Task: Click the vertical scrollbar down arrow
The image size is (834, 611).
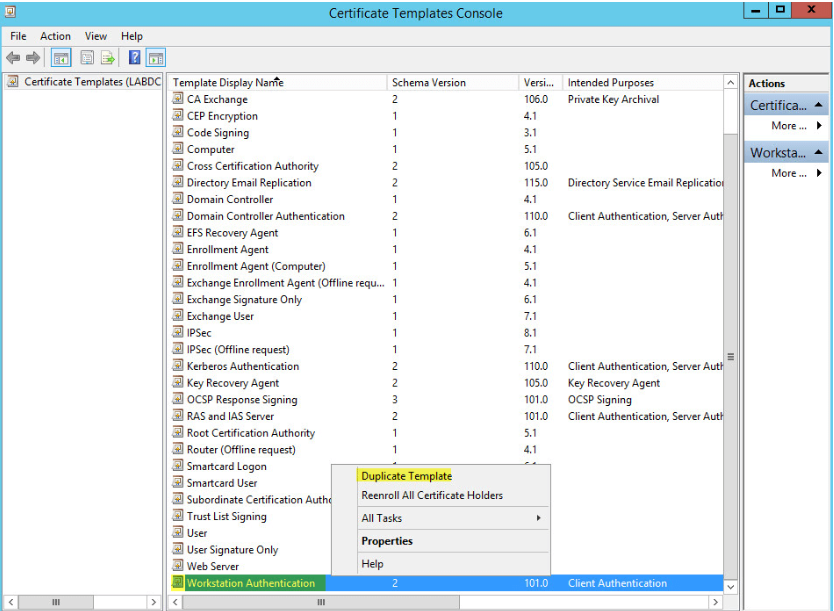Action: coord(731,588)
